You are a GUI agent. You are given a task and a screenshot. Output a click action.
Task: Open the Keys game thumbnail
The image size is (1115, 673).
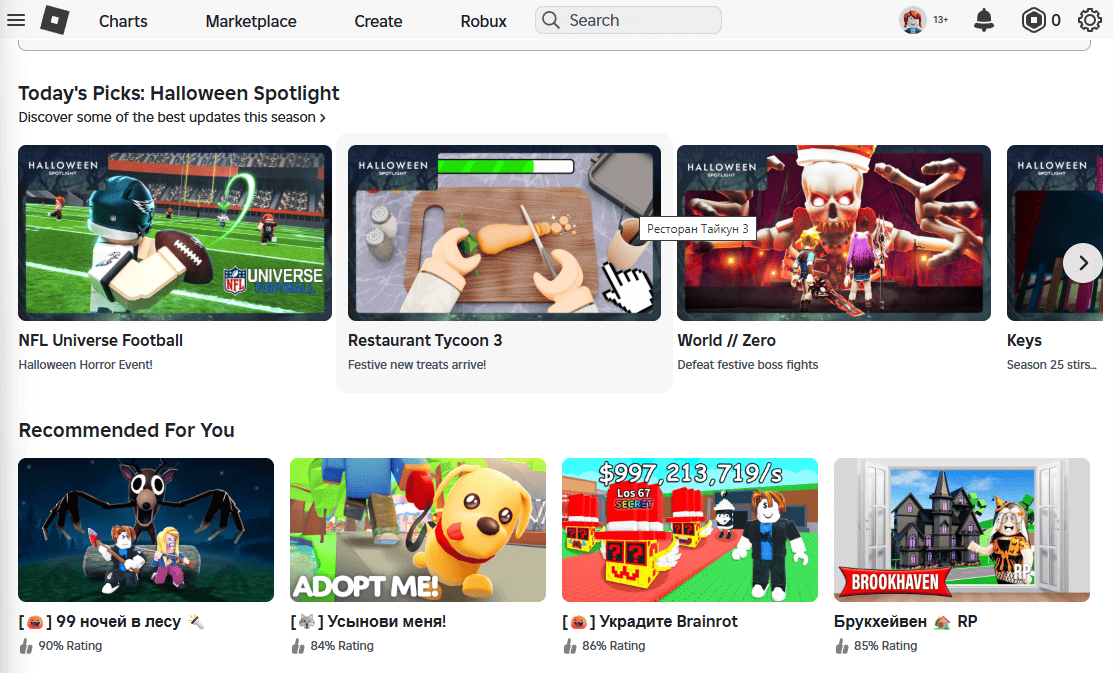click(1055, 233)
